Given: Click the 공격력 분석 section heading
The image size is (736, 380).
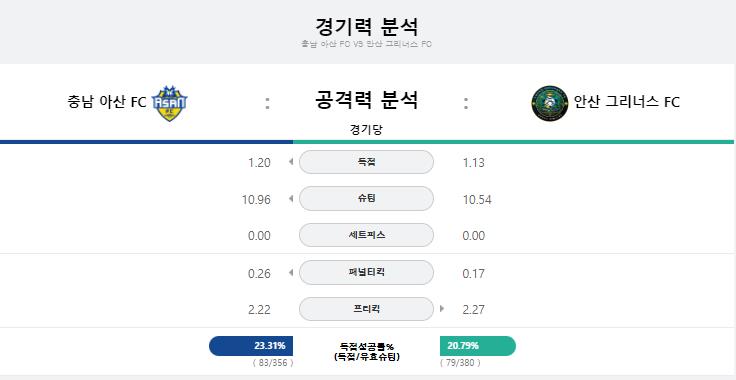Looking at the screenshot, I should coord(366,100).
